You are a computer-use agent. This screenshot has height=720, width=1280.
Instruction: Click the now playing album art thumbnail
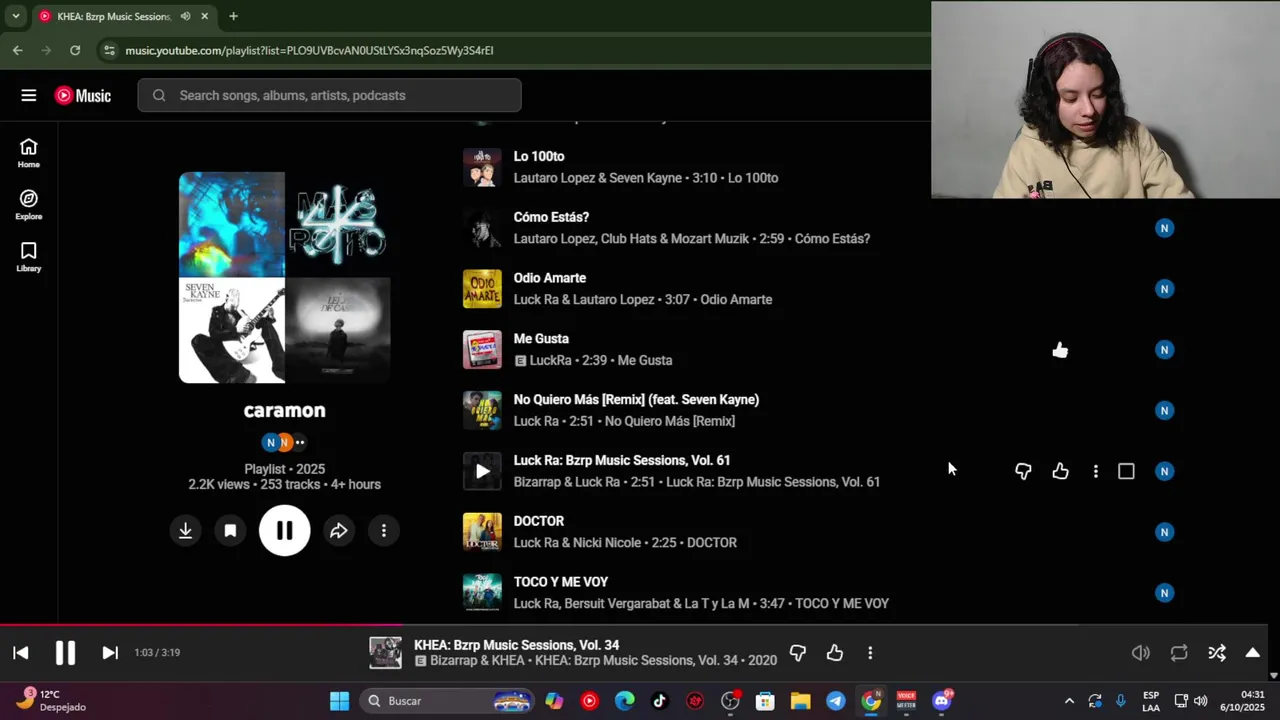pos(385,653)
